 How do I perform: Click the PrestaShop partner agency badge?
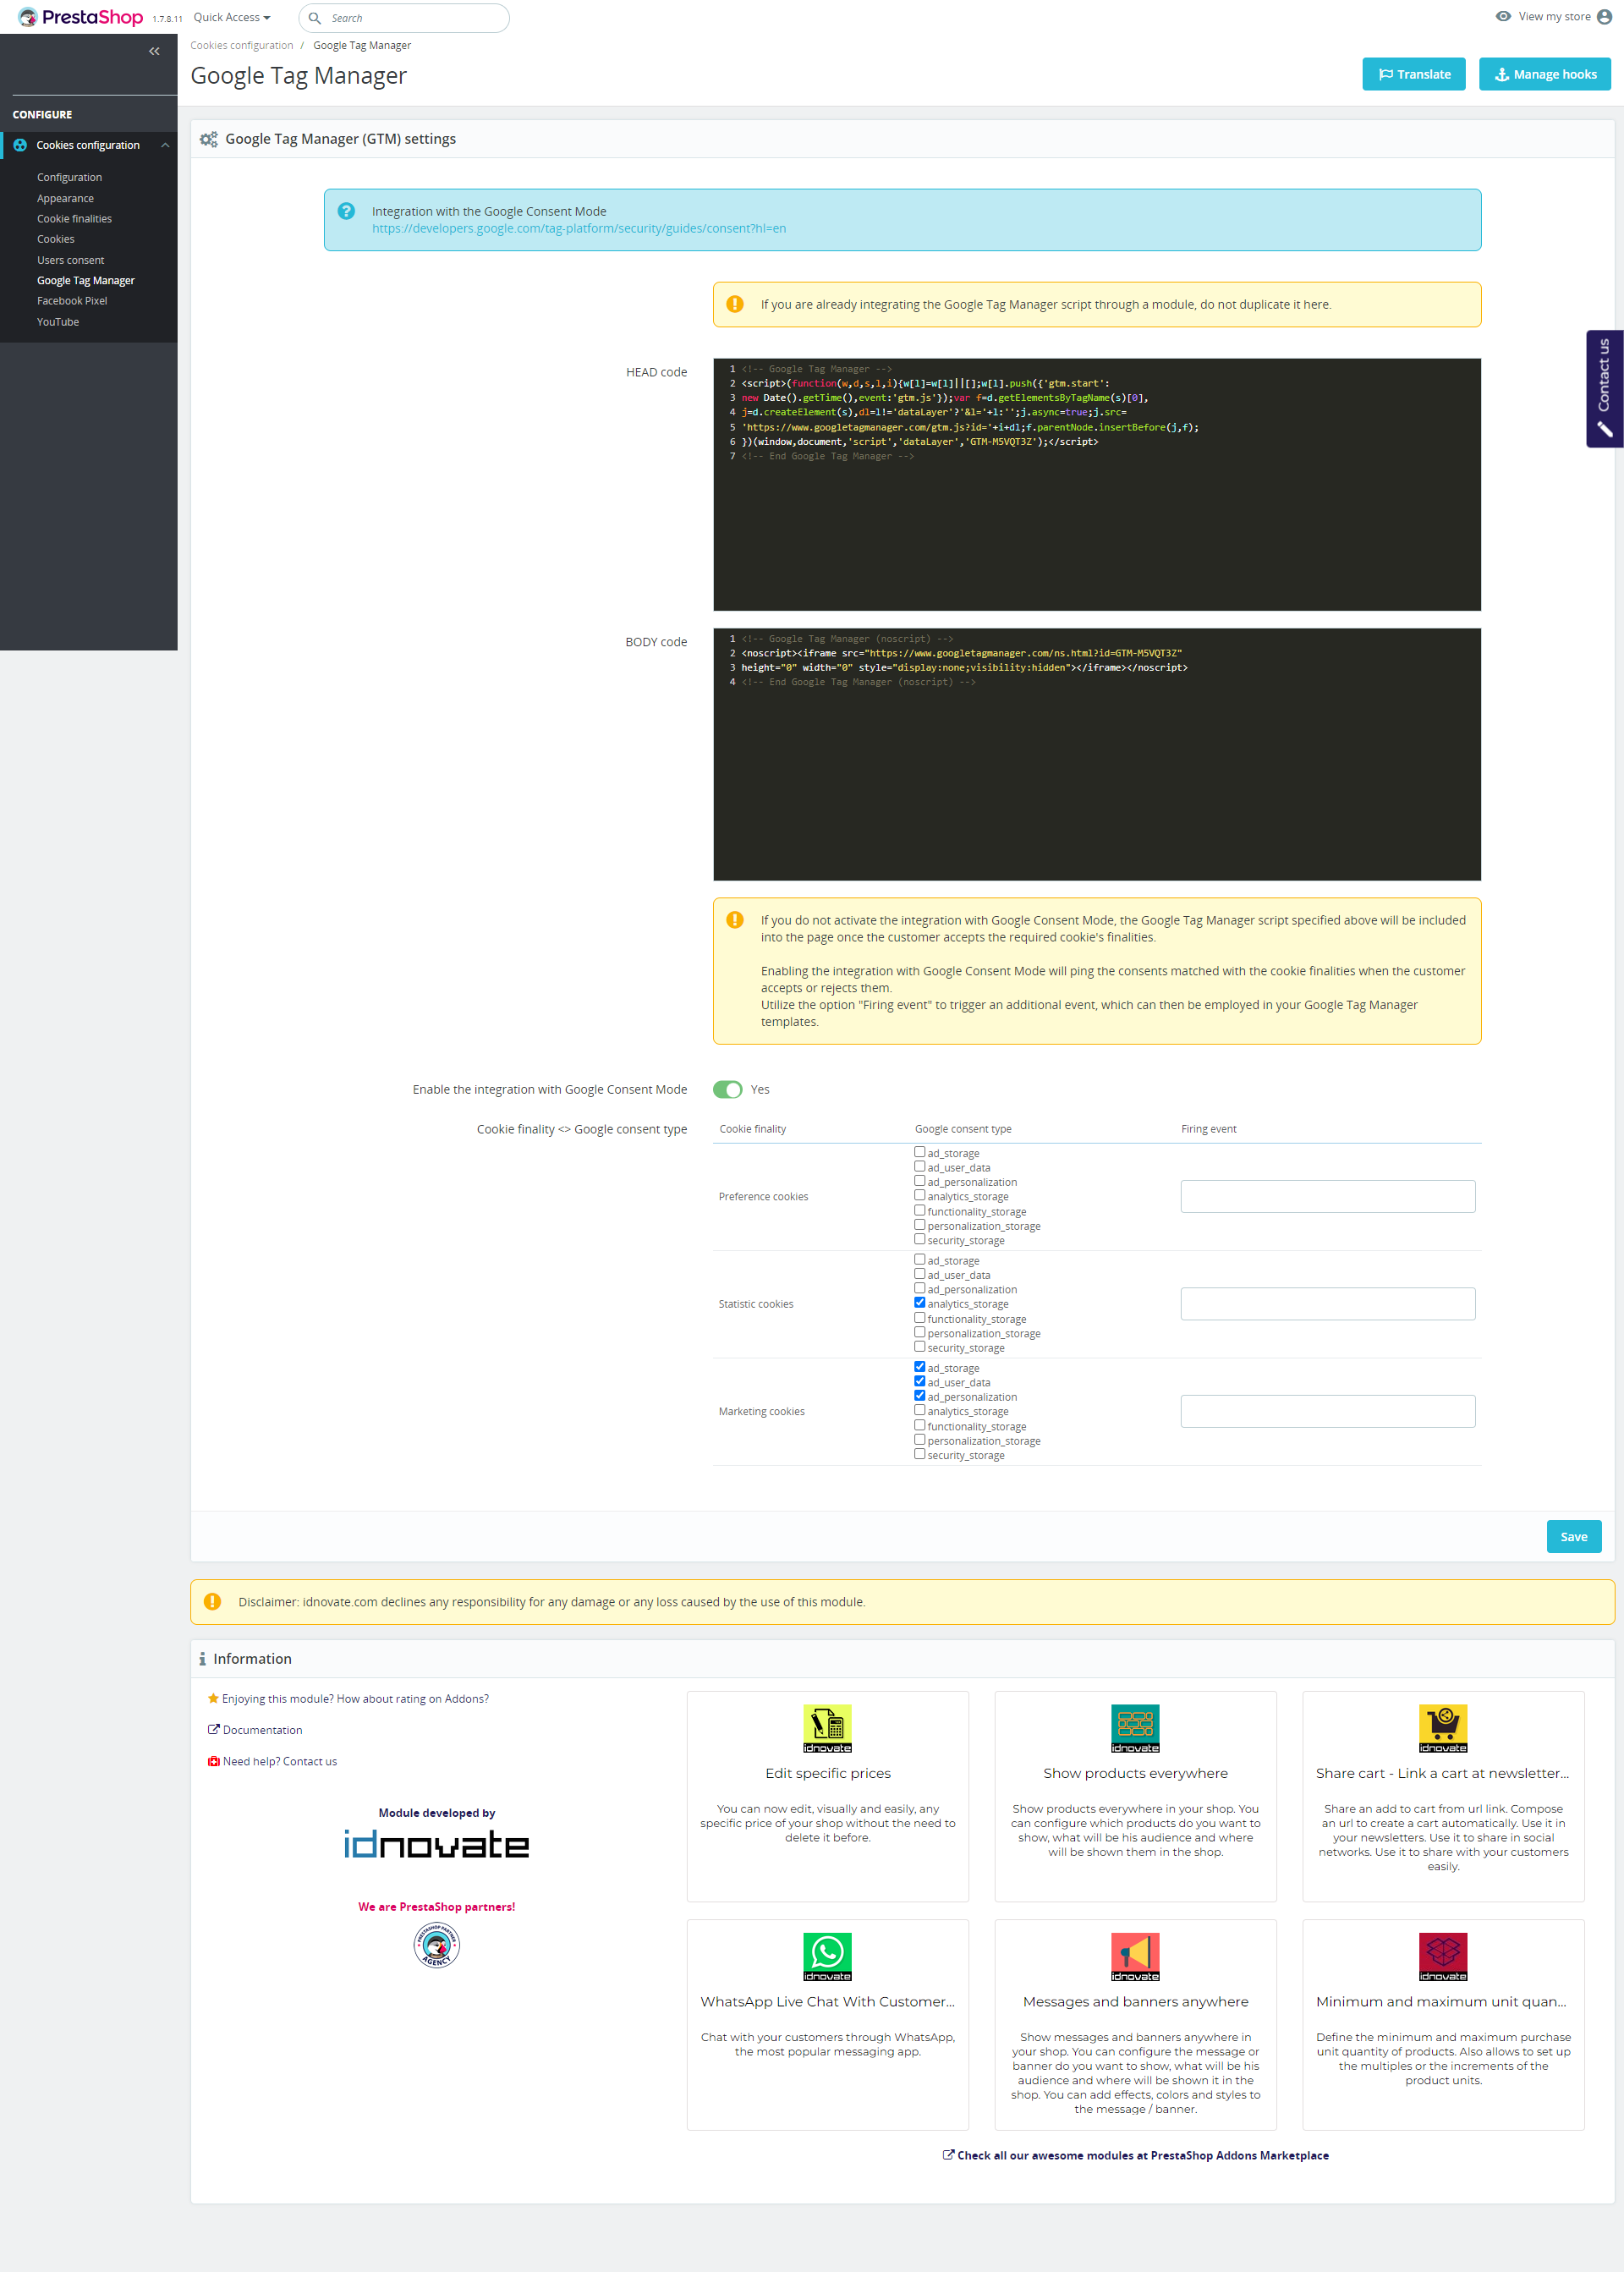[436, 1945]
